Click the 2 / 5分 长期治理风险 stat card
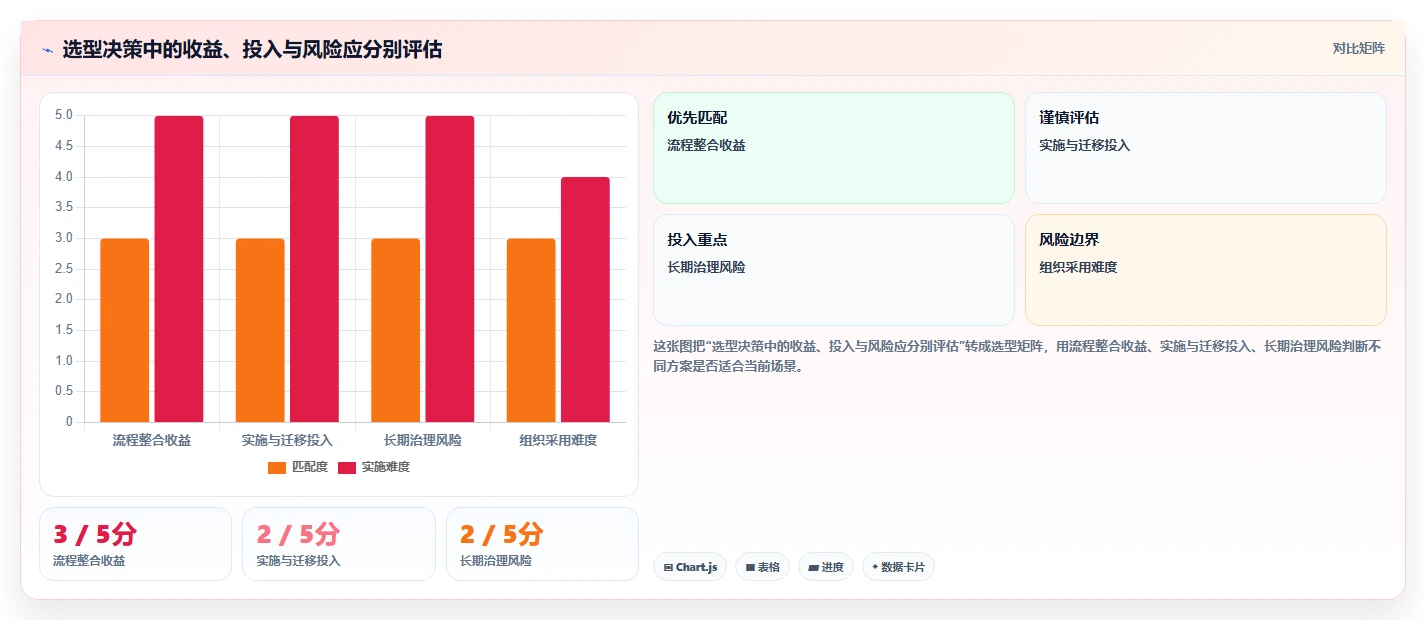This screenshot has height=620, width=1426. pos(542,544)
